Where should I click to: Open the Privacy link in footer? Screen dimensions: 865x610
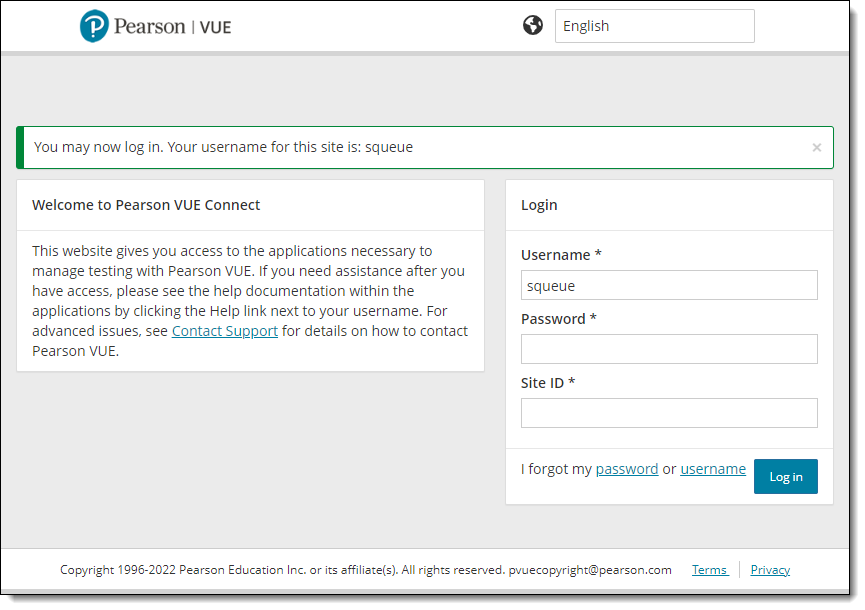click(770, 570)
